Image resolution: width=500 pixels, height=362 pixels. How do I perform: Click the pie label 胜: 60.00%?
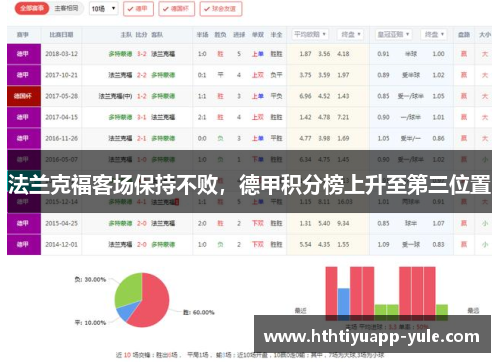pos(199,312)
